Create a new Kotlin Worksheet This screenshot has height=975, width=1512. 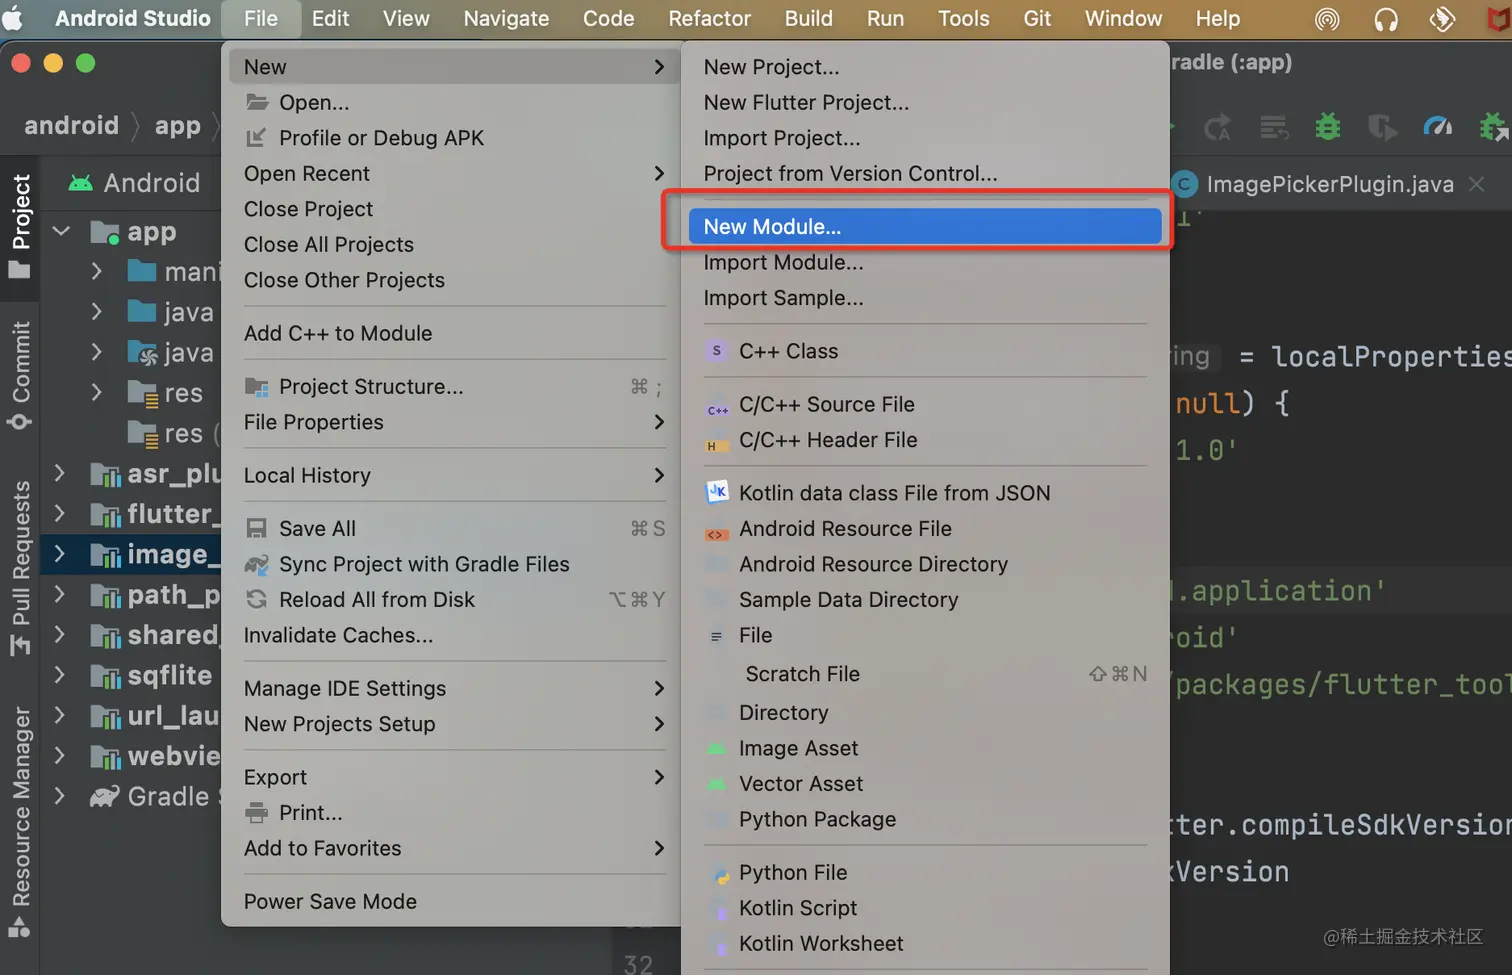pos(925,943)
